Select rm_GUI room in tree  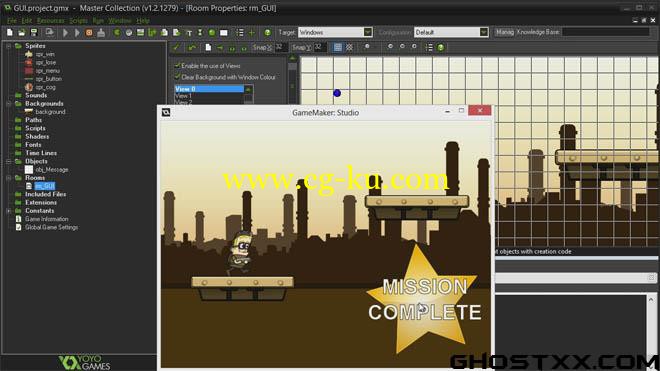45,186
